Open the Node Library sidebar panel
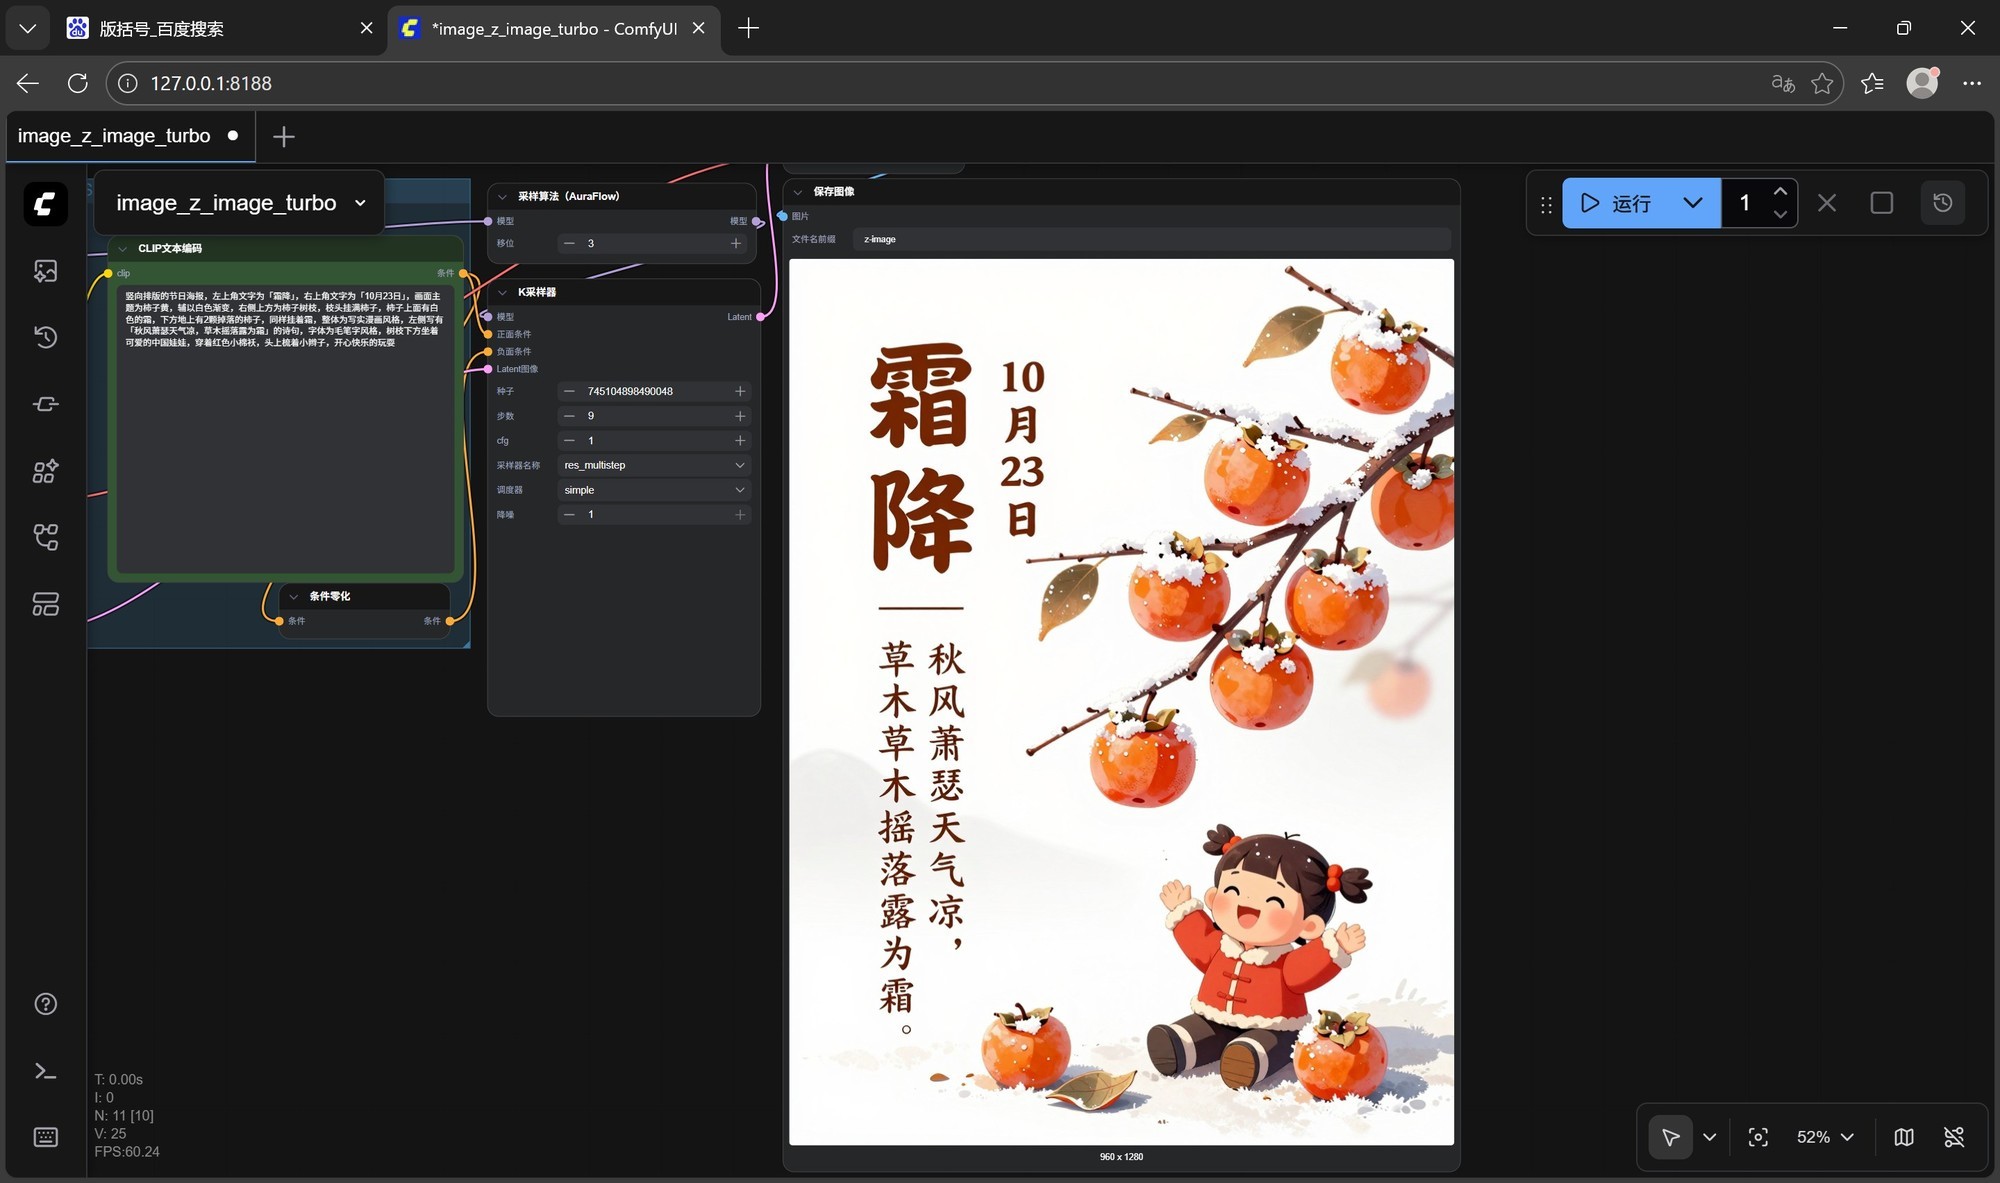 (x=45, y=471)
